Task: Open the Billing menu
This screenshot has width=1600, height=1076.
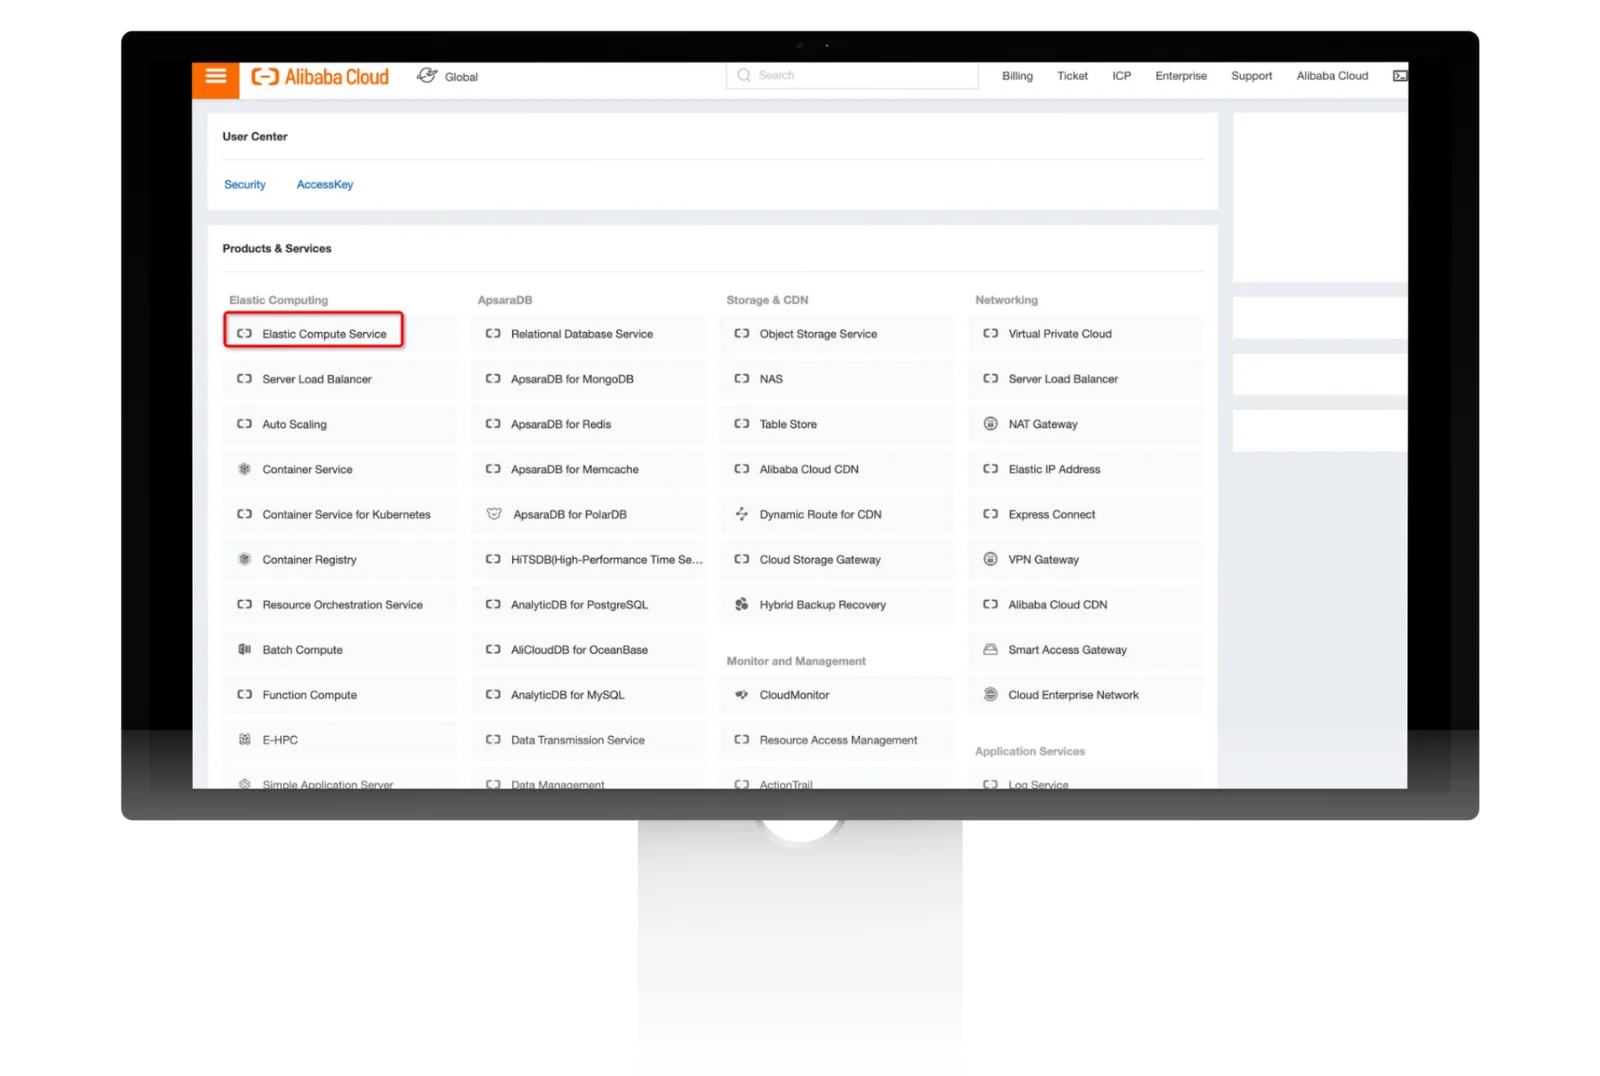Action: [x=1017, y=76]
